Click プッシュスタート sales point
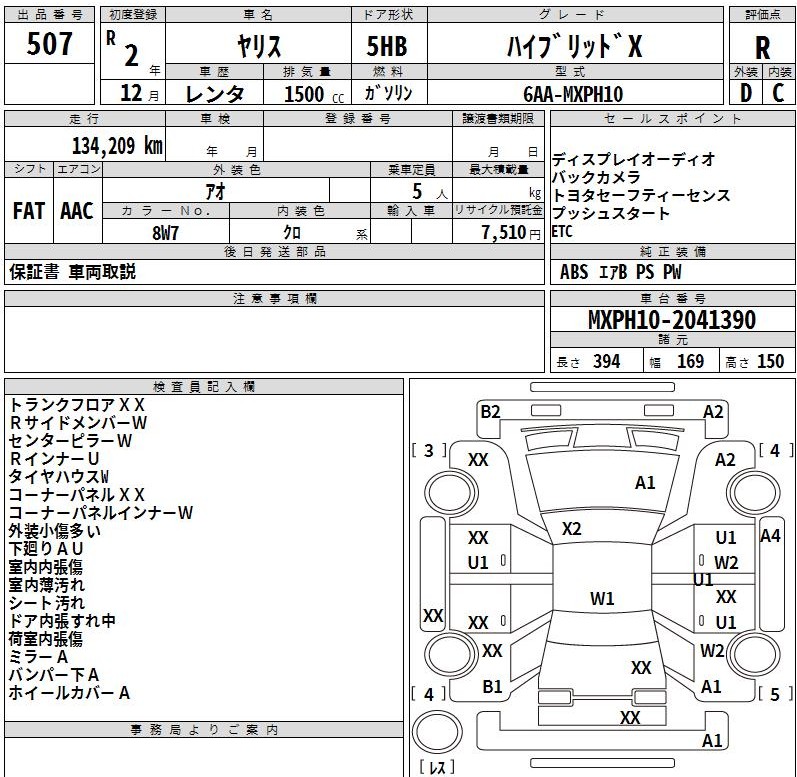 (611, 213)
